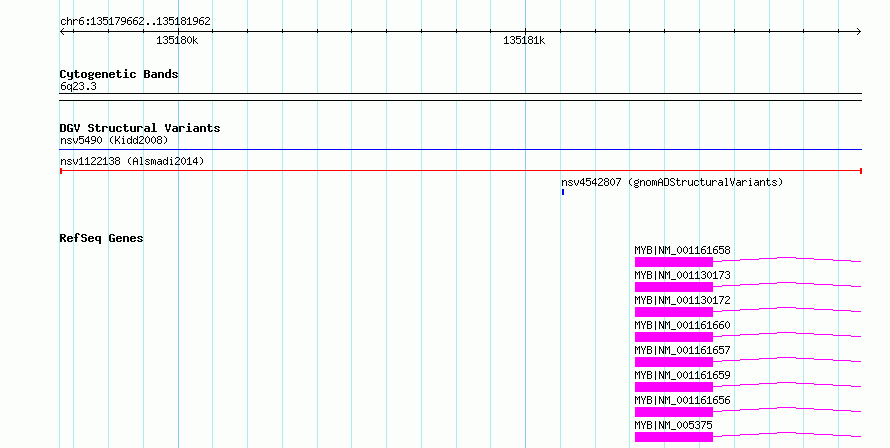890x448 pixels.
Task: Click the 135181k ruler label
Action: [524, 40]
